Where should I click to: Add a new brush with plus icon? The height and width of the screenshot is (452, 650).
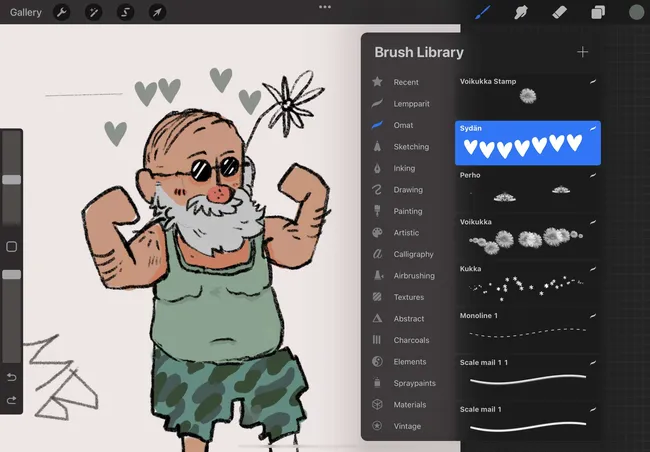(582, 52)
